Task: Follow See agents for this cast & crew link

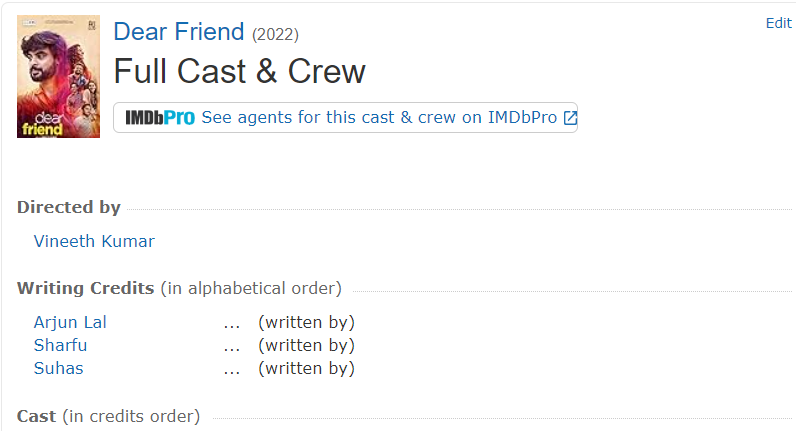Action: coord(379,117)
